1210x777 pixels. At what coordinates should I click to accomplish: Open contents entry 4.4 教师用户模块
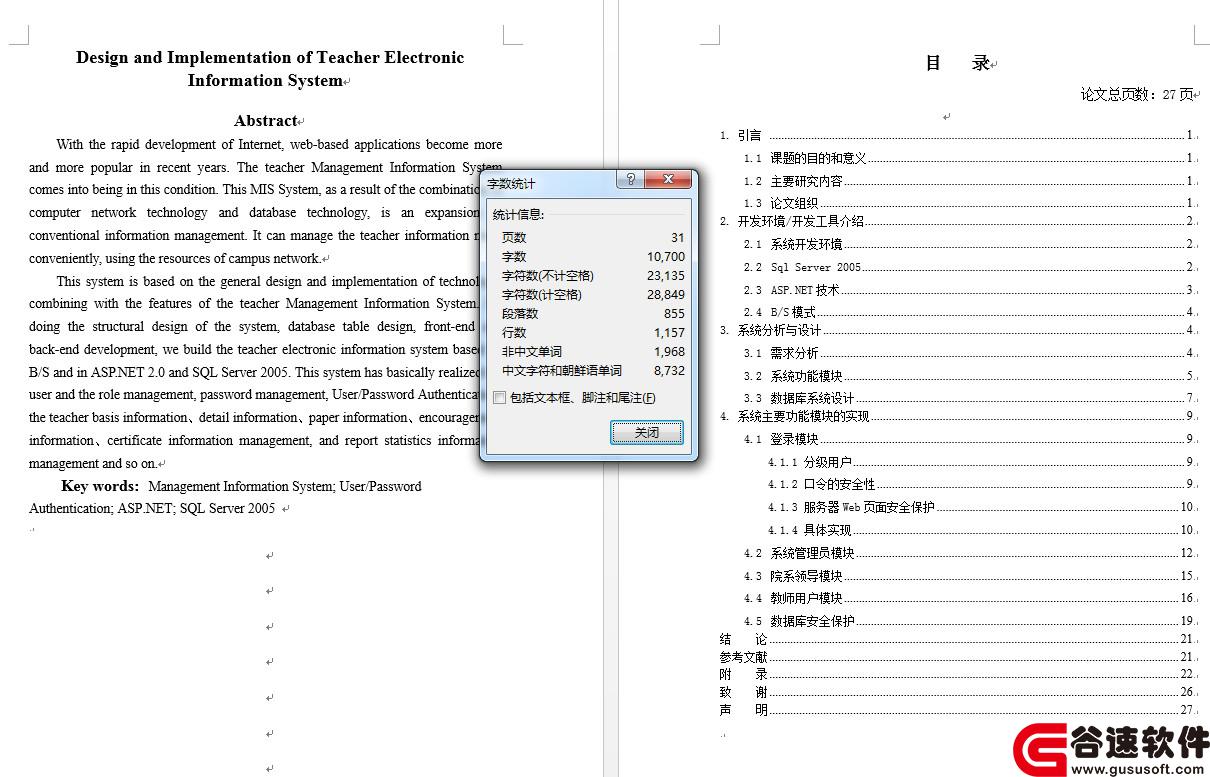click(x=968, y=598)
